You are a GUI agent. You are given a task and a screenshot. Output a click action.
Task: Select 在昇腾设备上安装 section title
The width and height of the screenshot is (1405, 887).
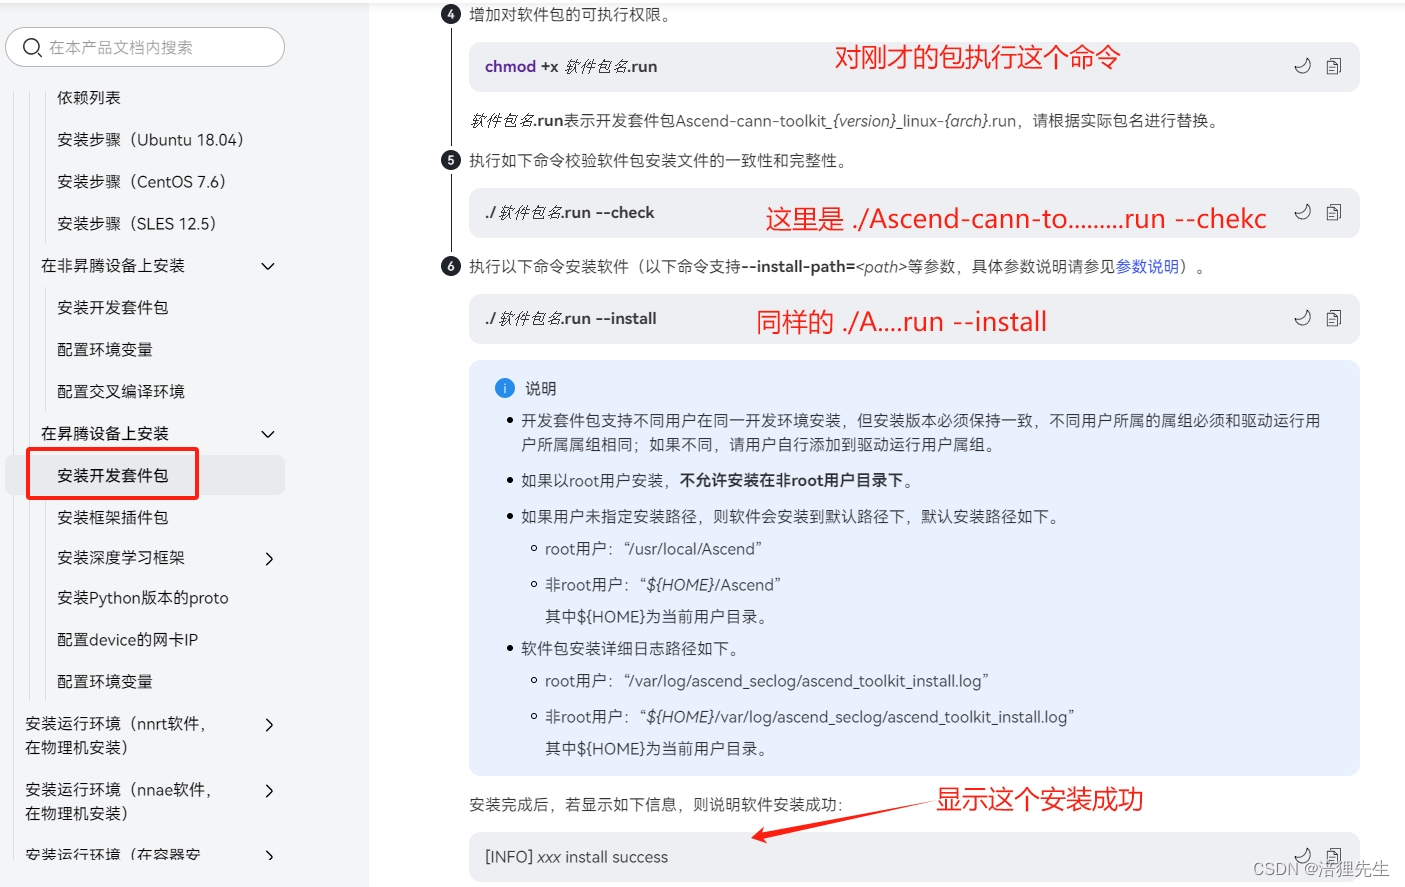point(105,433)
